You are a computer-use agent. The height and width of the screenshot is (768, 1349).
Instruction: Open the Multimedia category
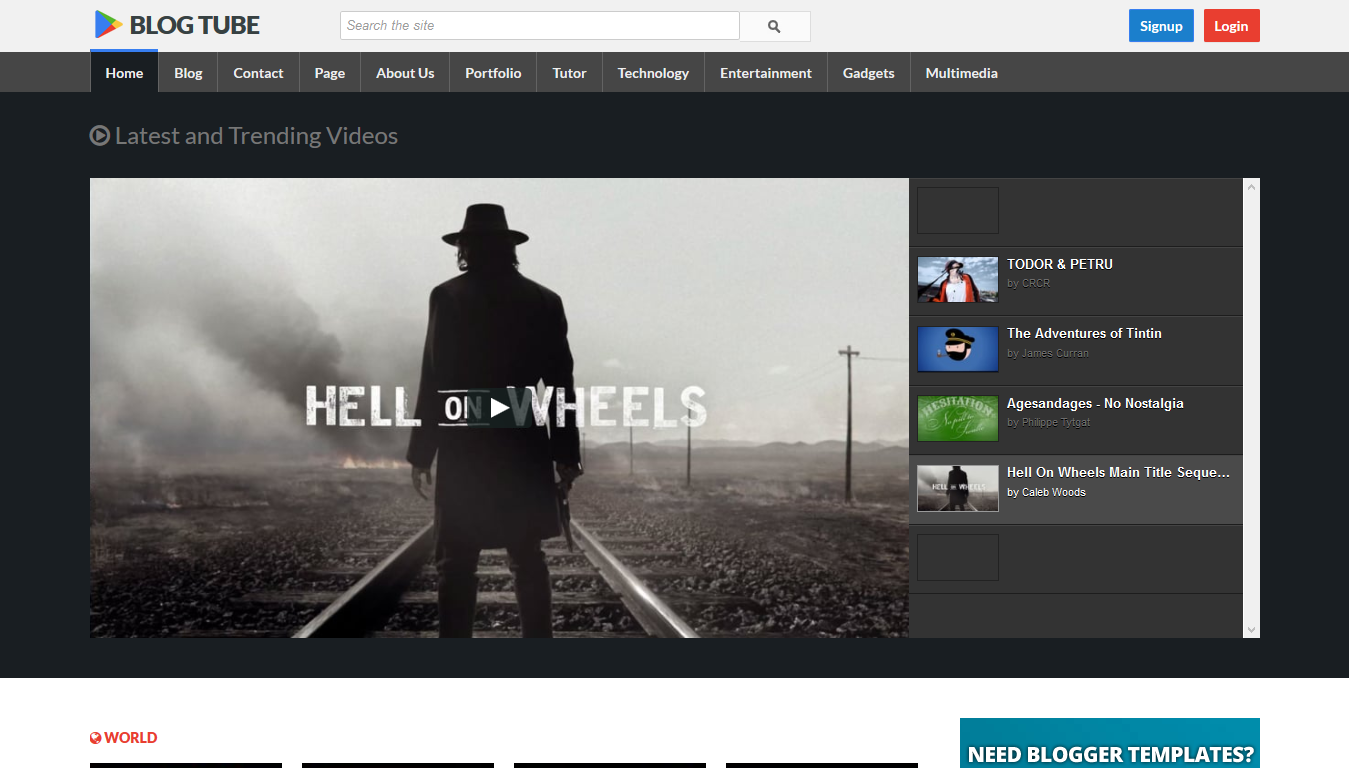coord(962,73)
